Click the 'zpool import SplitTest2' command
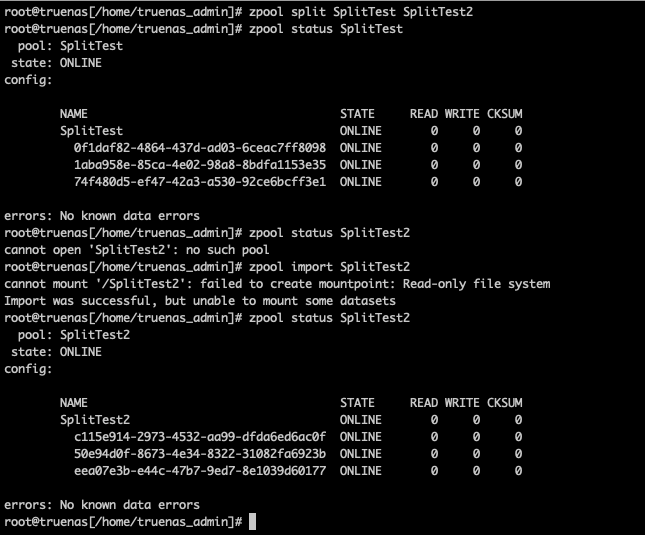 click(329, 267)
